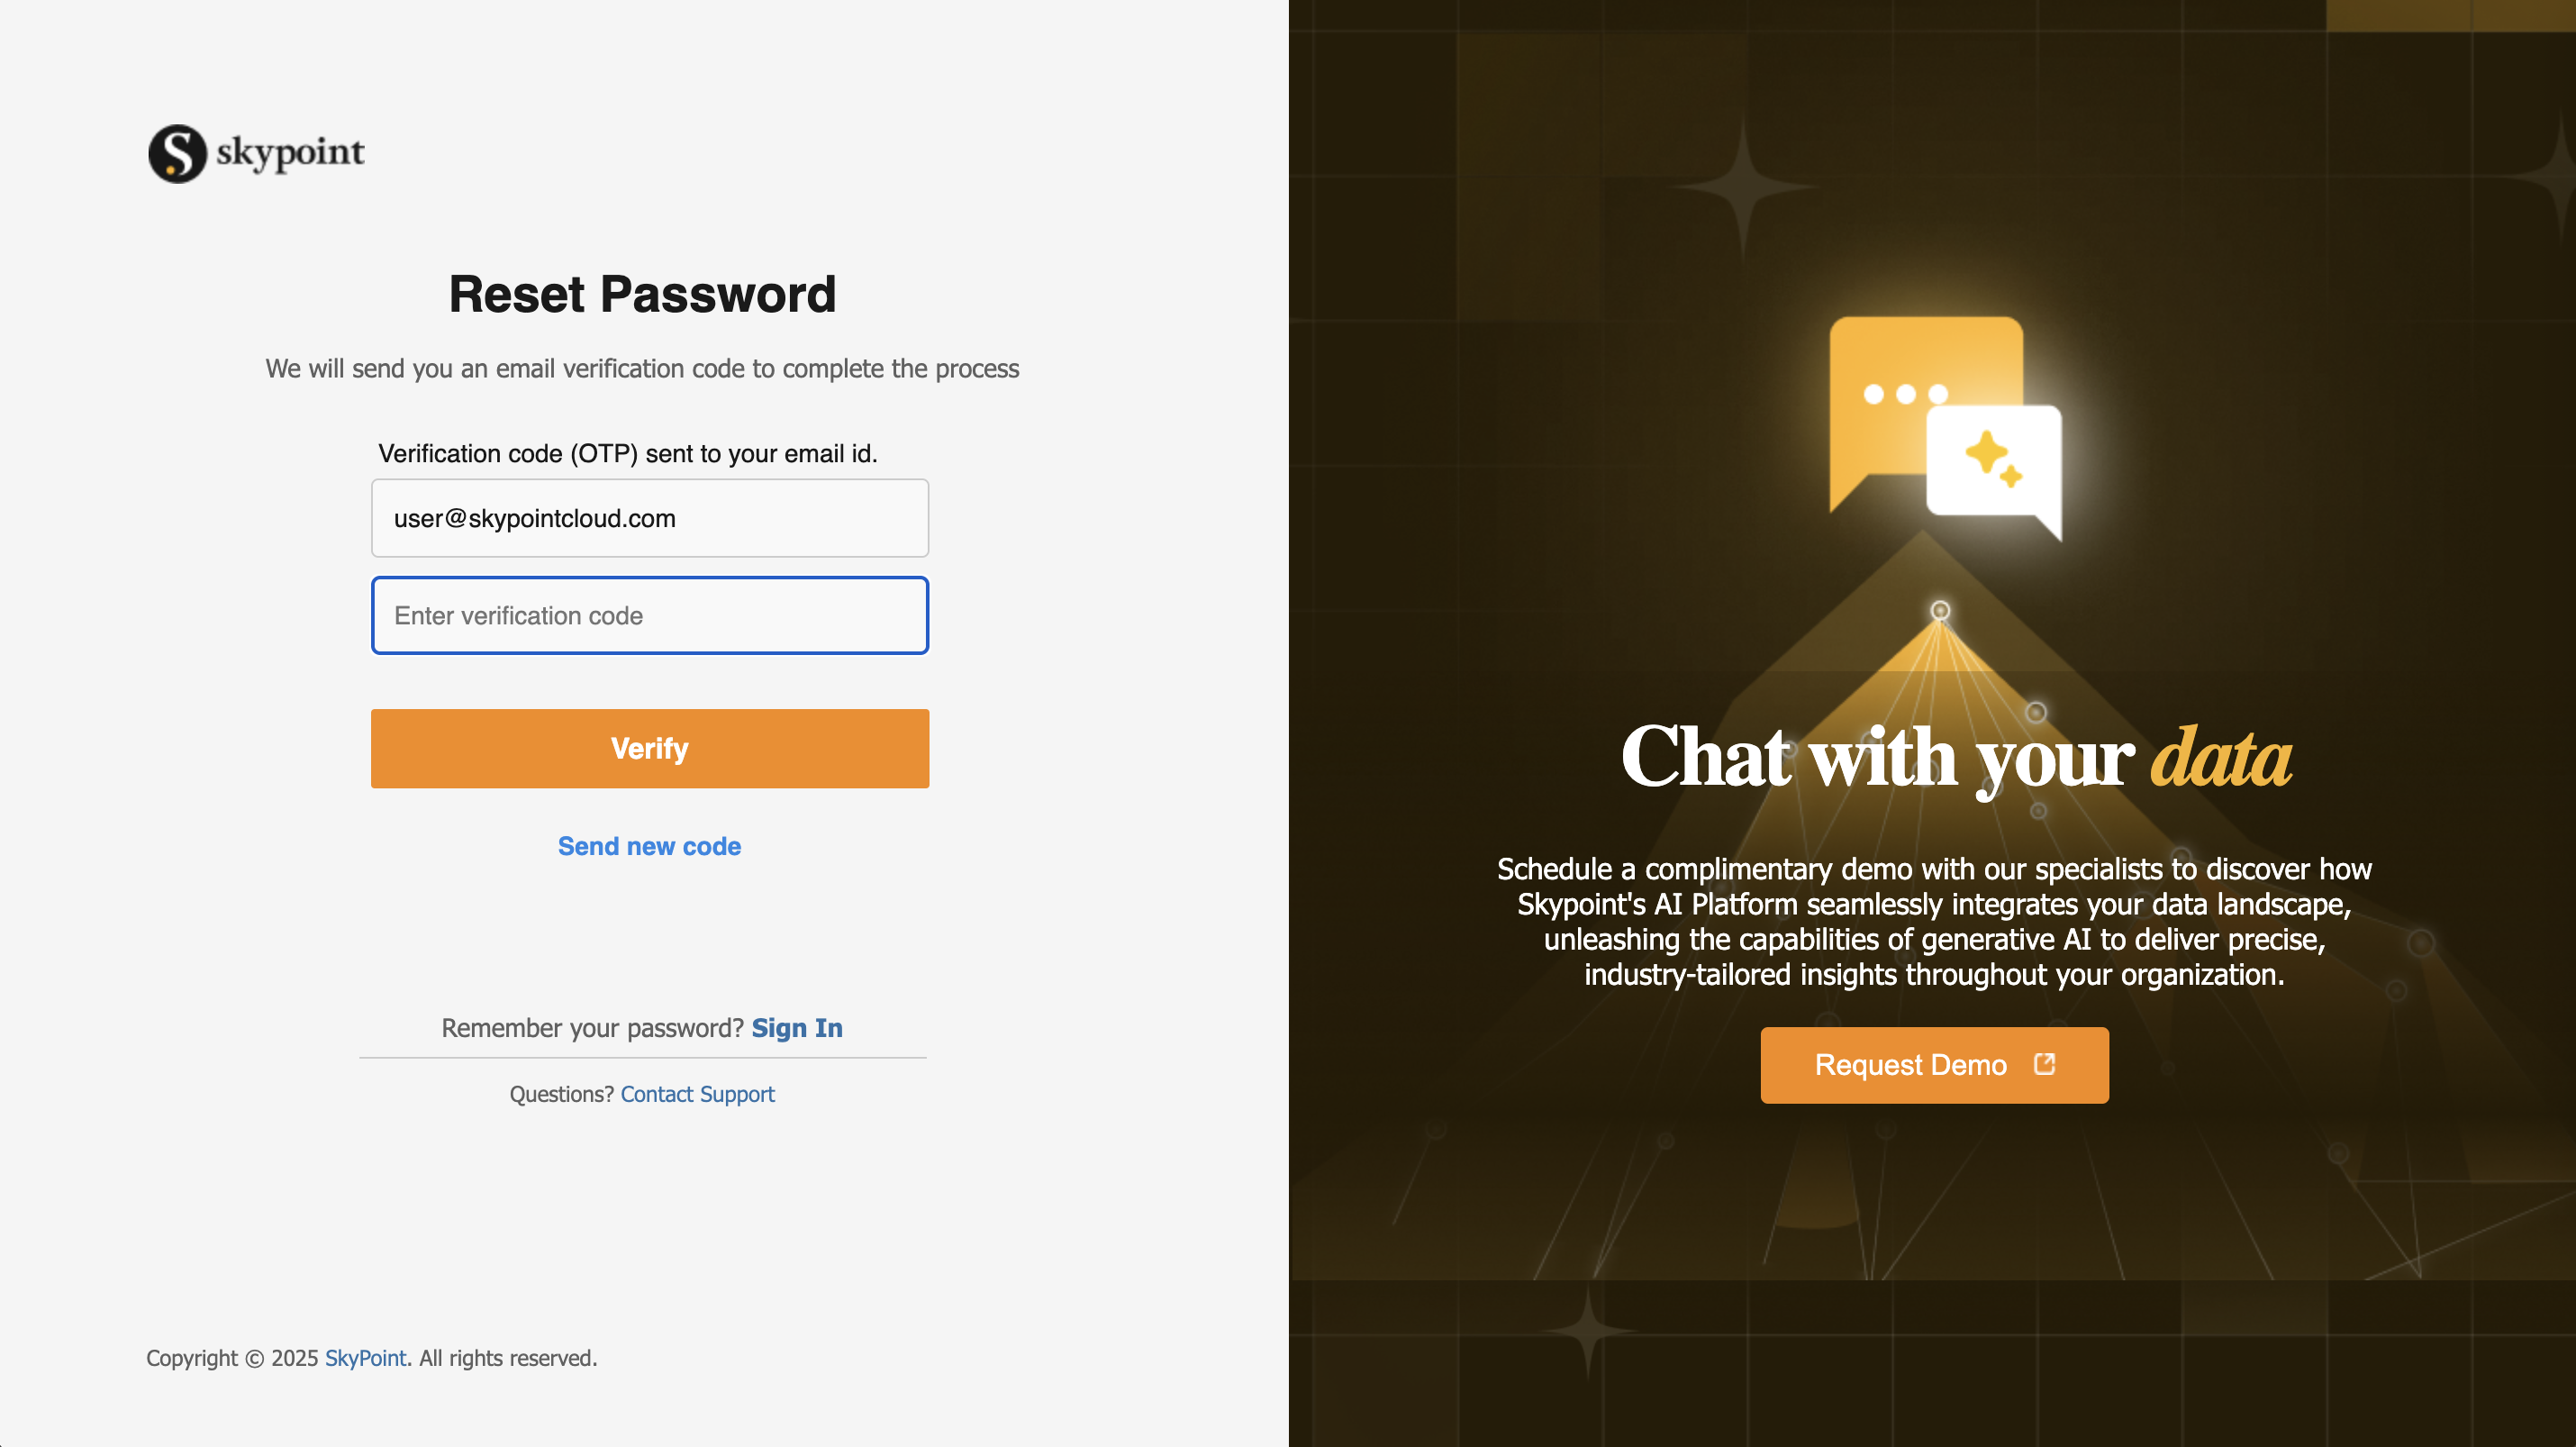Click the Reset Password heading
This screenshot has width=2576, height=1447.
tap(642, 294)
